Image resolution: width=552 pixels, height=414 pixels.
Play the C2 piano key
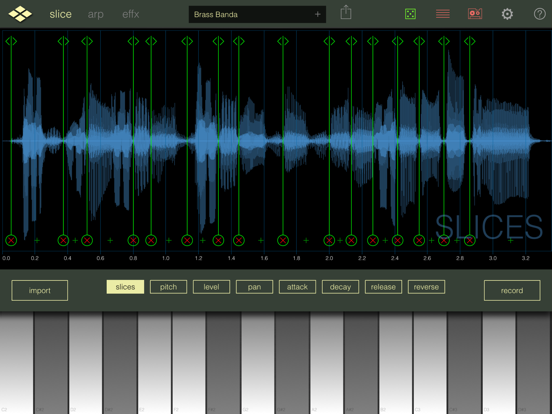click(x=17, y=363)
